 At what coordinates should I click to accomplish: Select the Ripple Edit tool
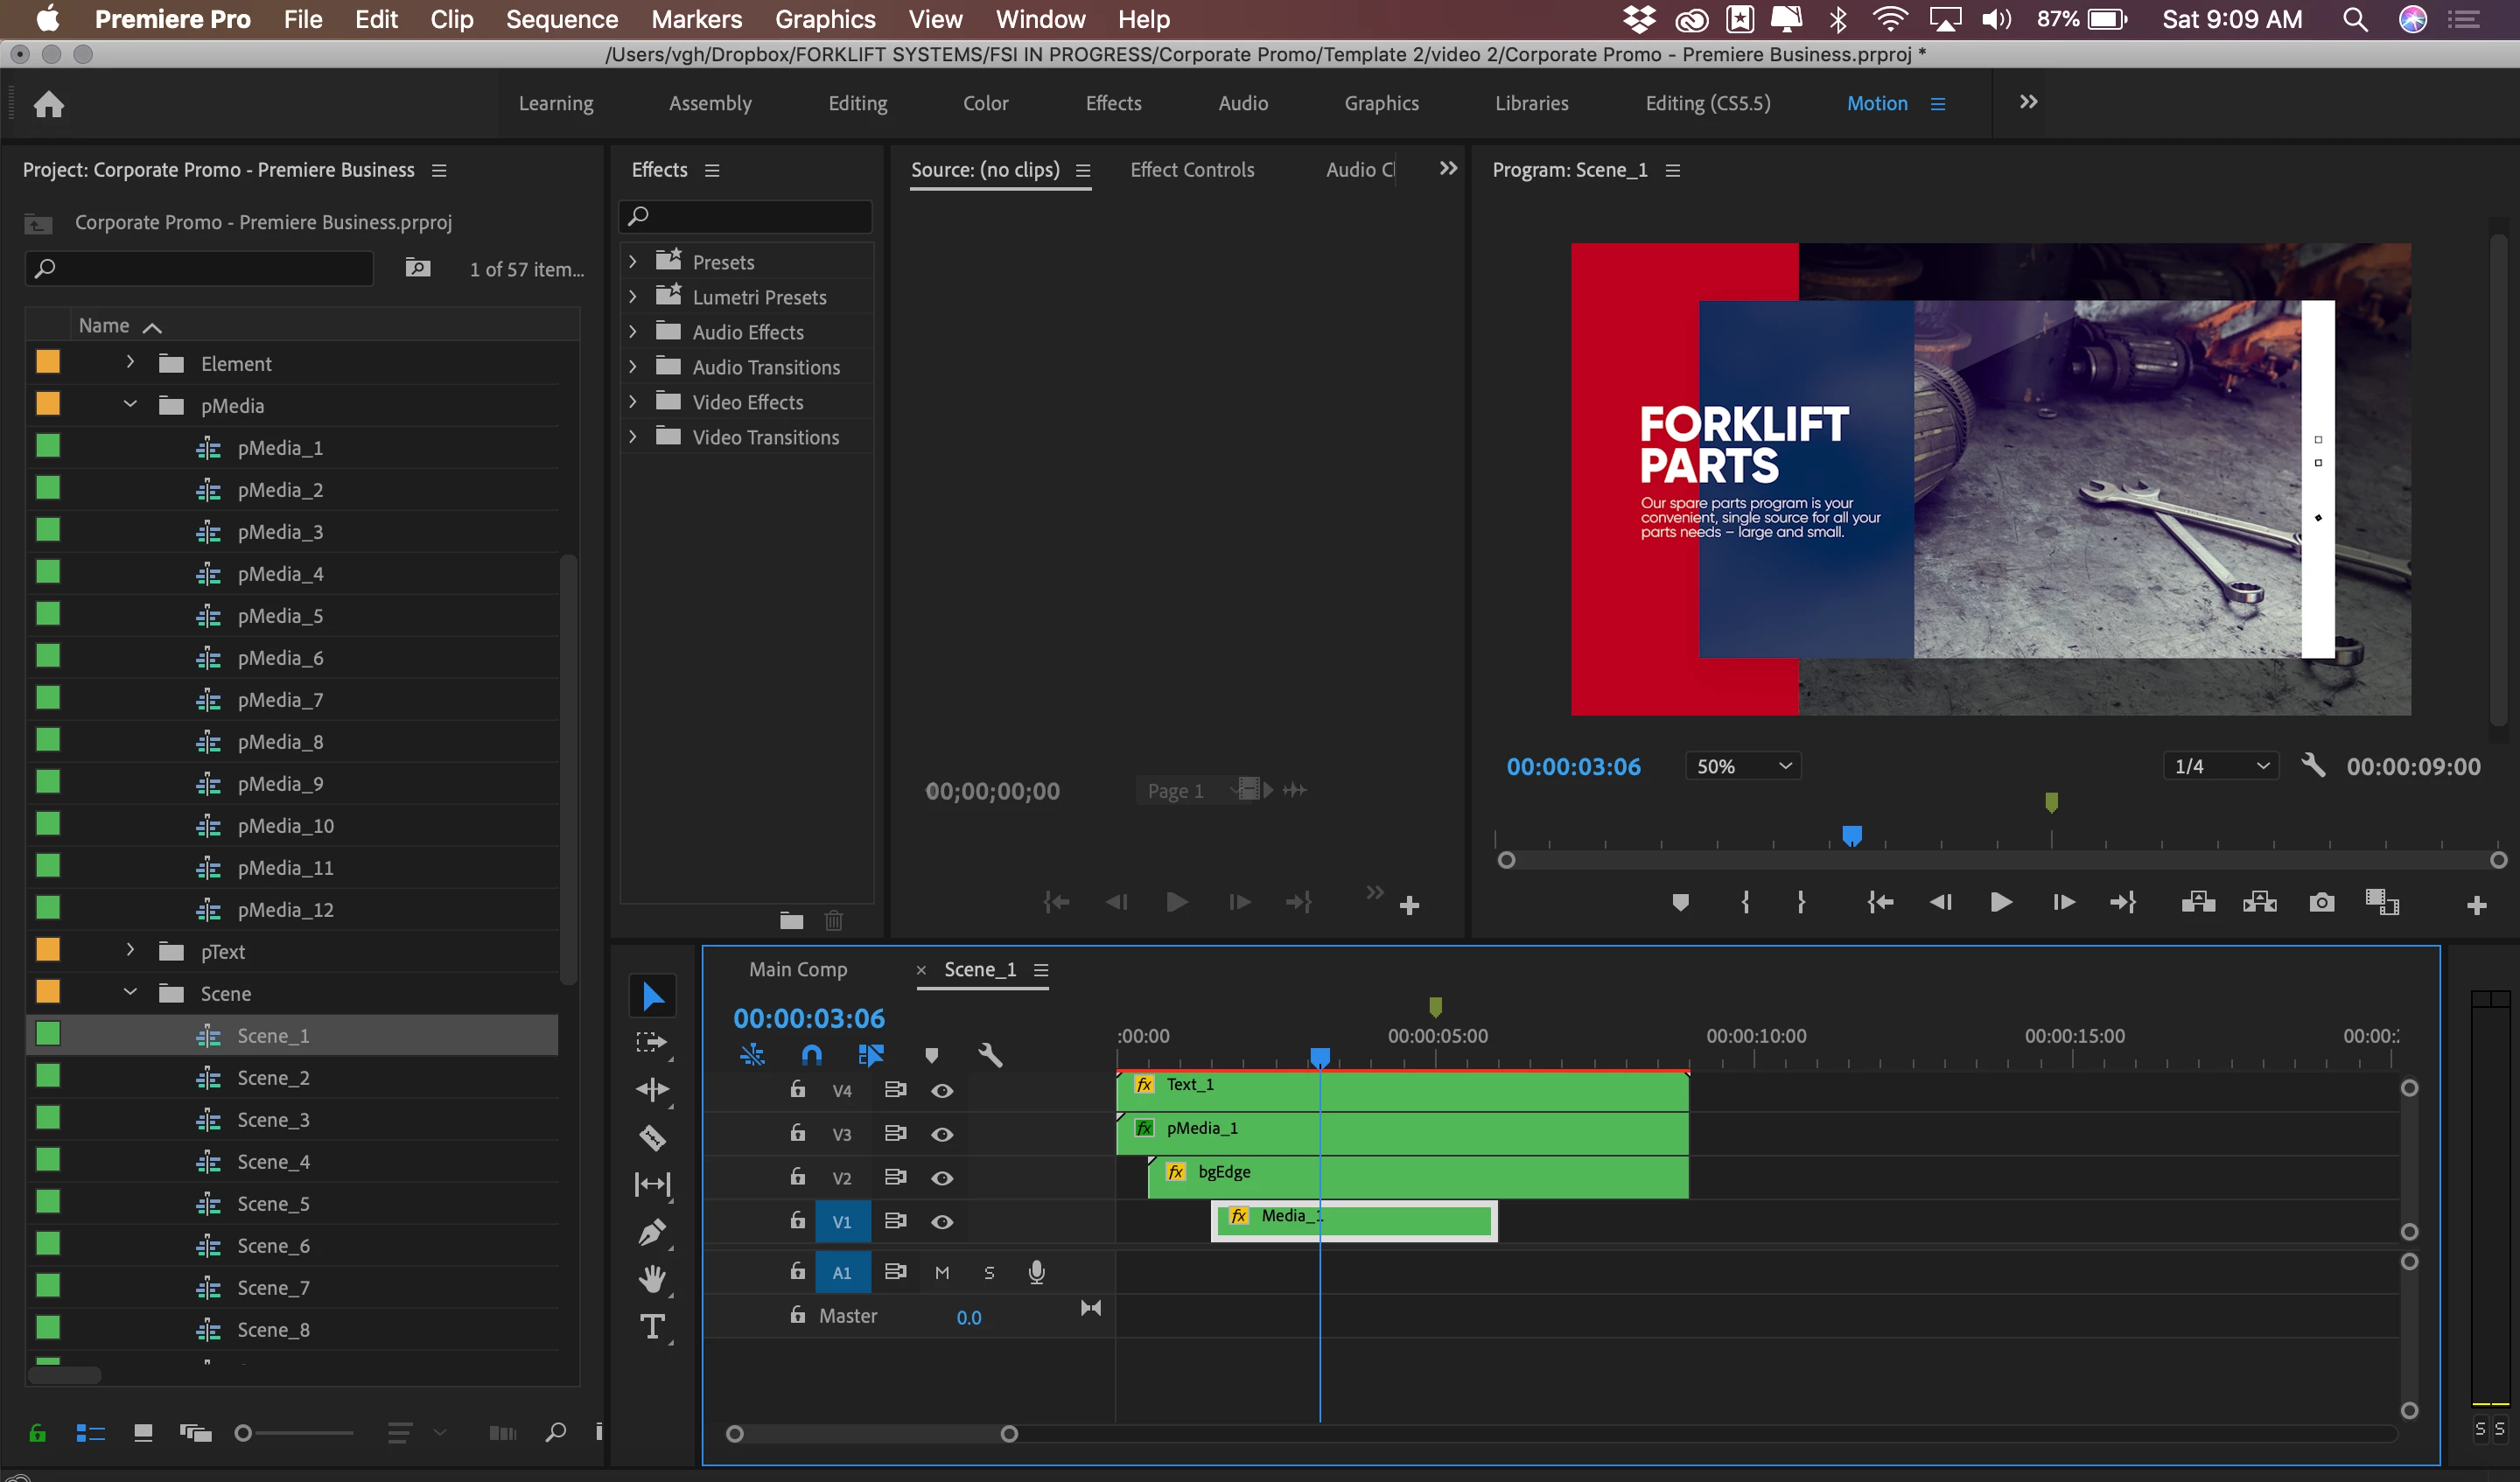(x=652, y=1089)
